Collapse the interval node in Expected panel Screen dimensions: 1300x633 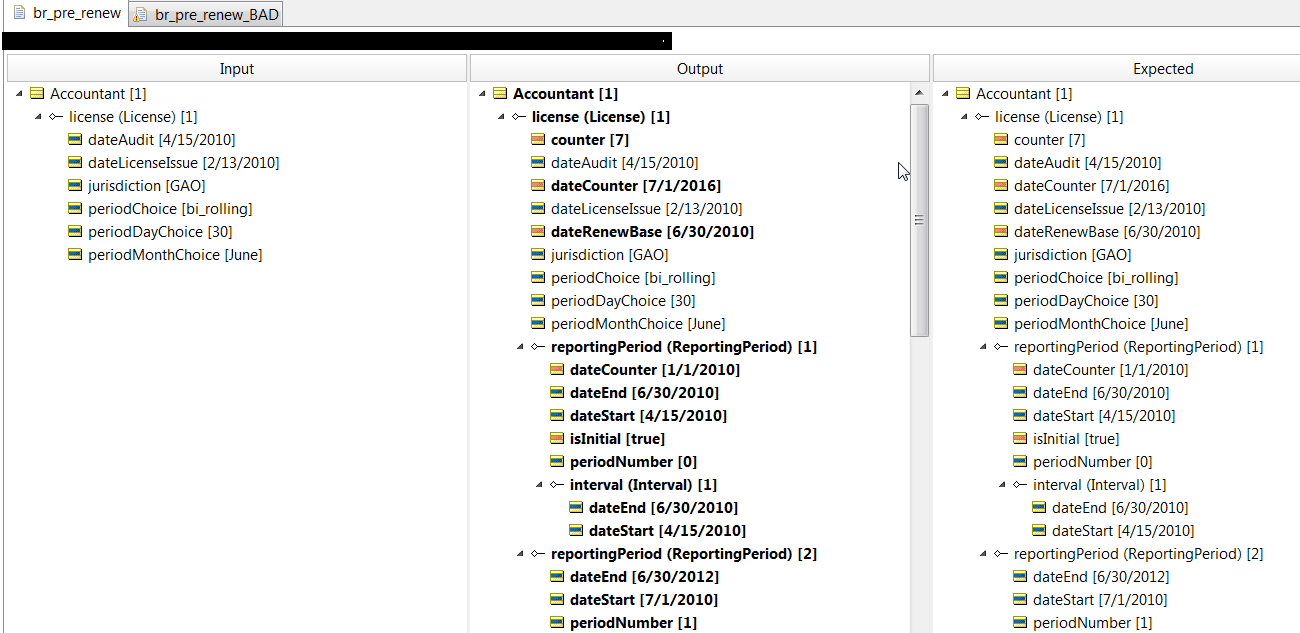(x=1003, y=485)
